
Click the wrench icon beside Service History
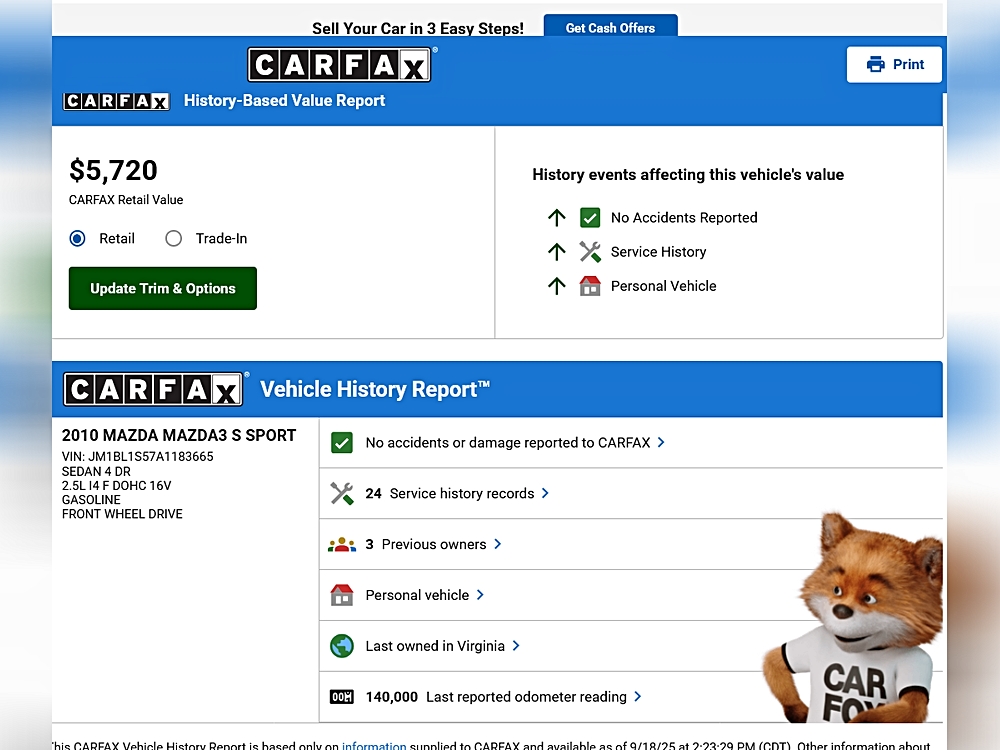(x=590, y=252)
